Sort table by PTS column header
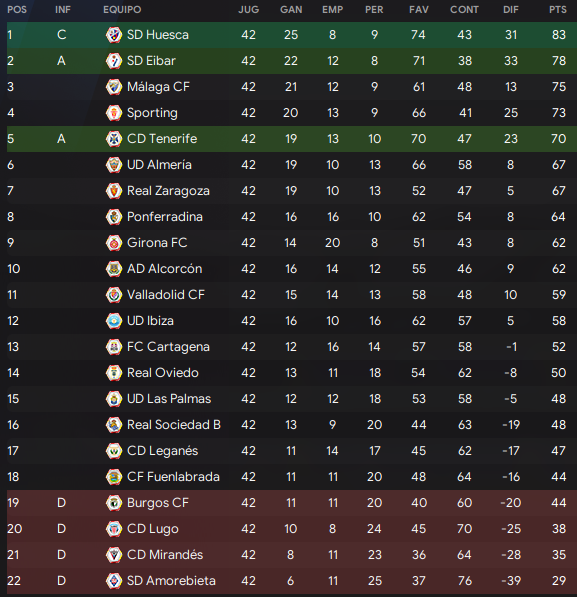Image resolution: width=577 pixels, height=597 pixels. (558, 10)
